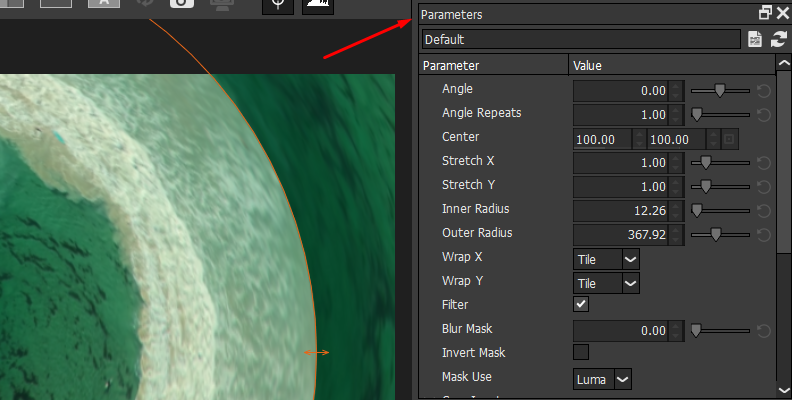Select the Invert Mask label
This screenshot has height=400, width=792.
[x=473, y=353]
